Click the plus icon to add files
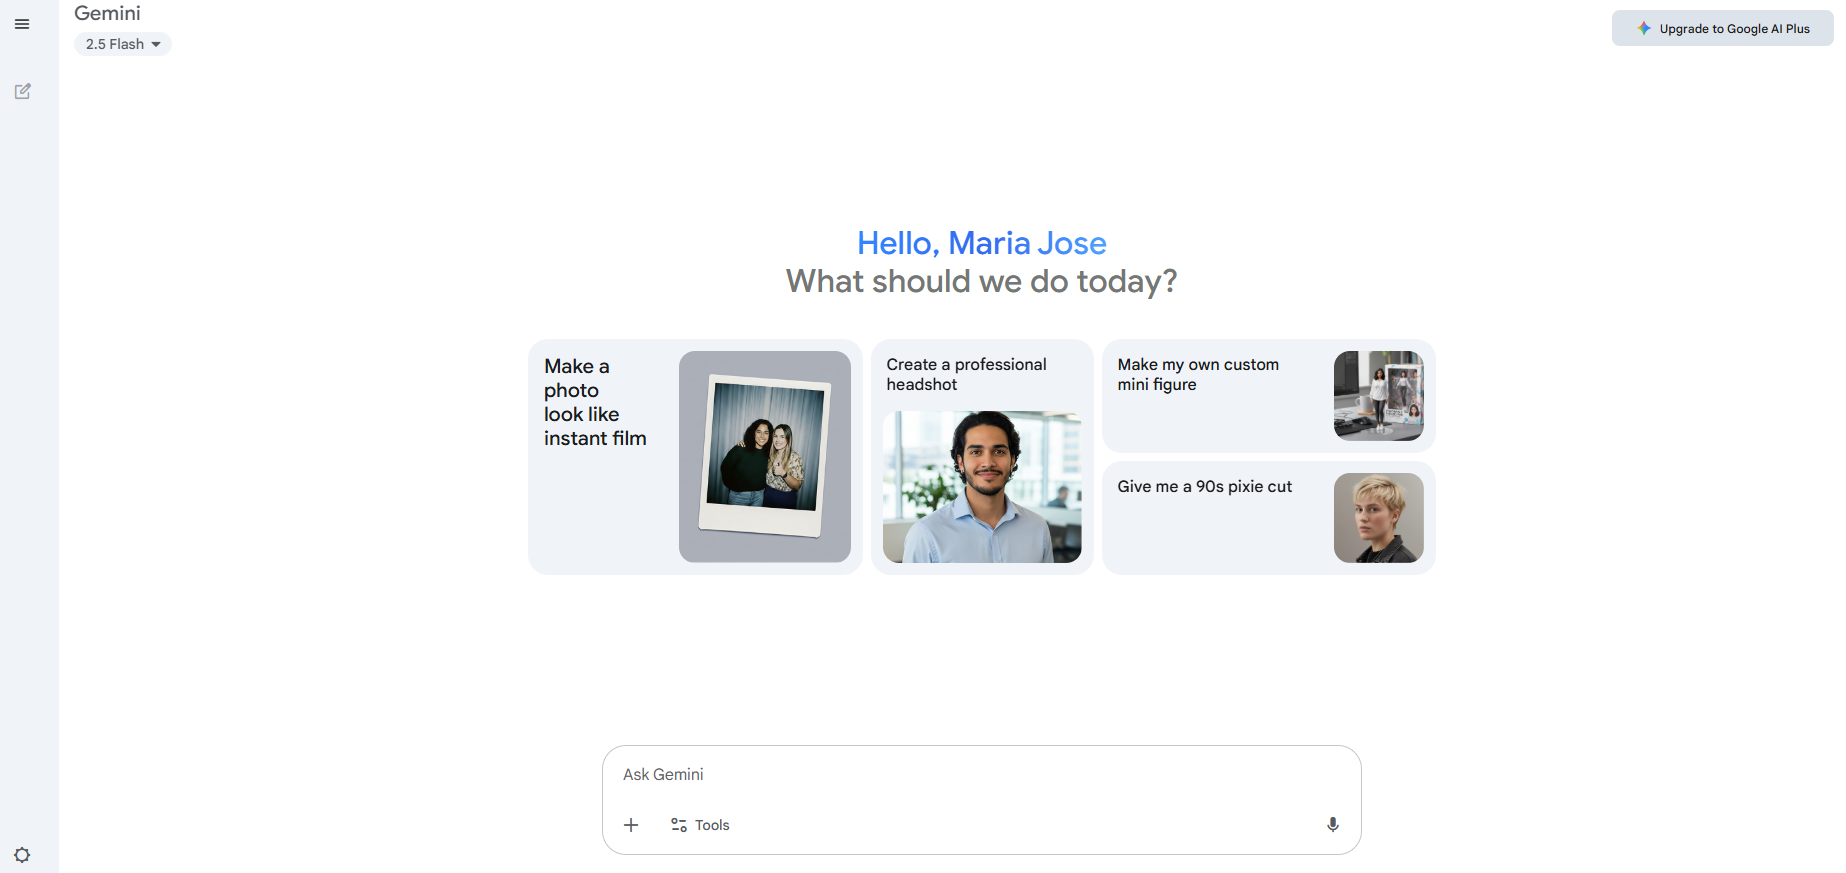 [x=631, y=825]
